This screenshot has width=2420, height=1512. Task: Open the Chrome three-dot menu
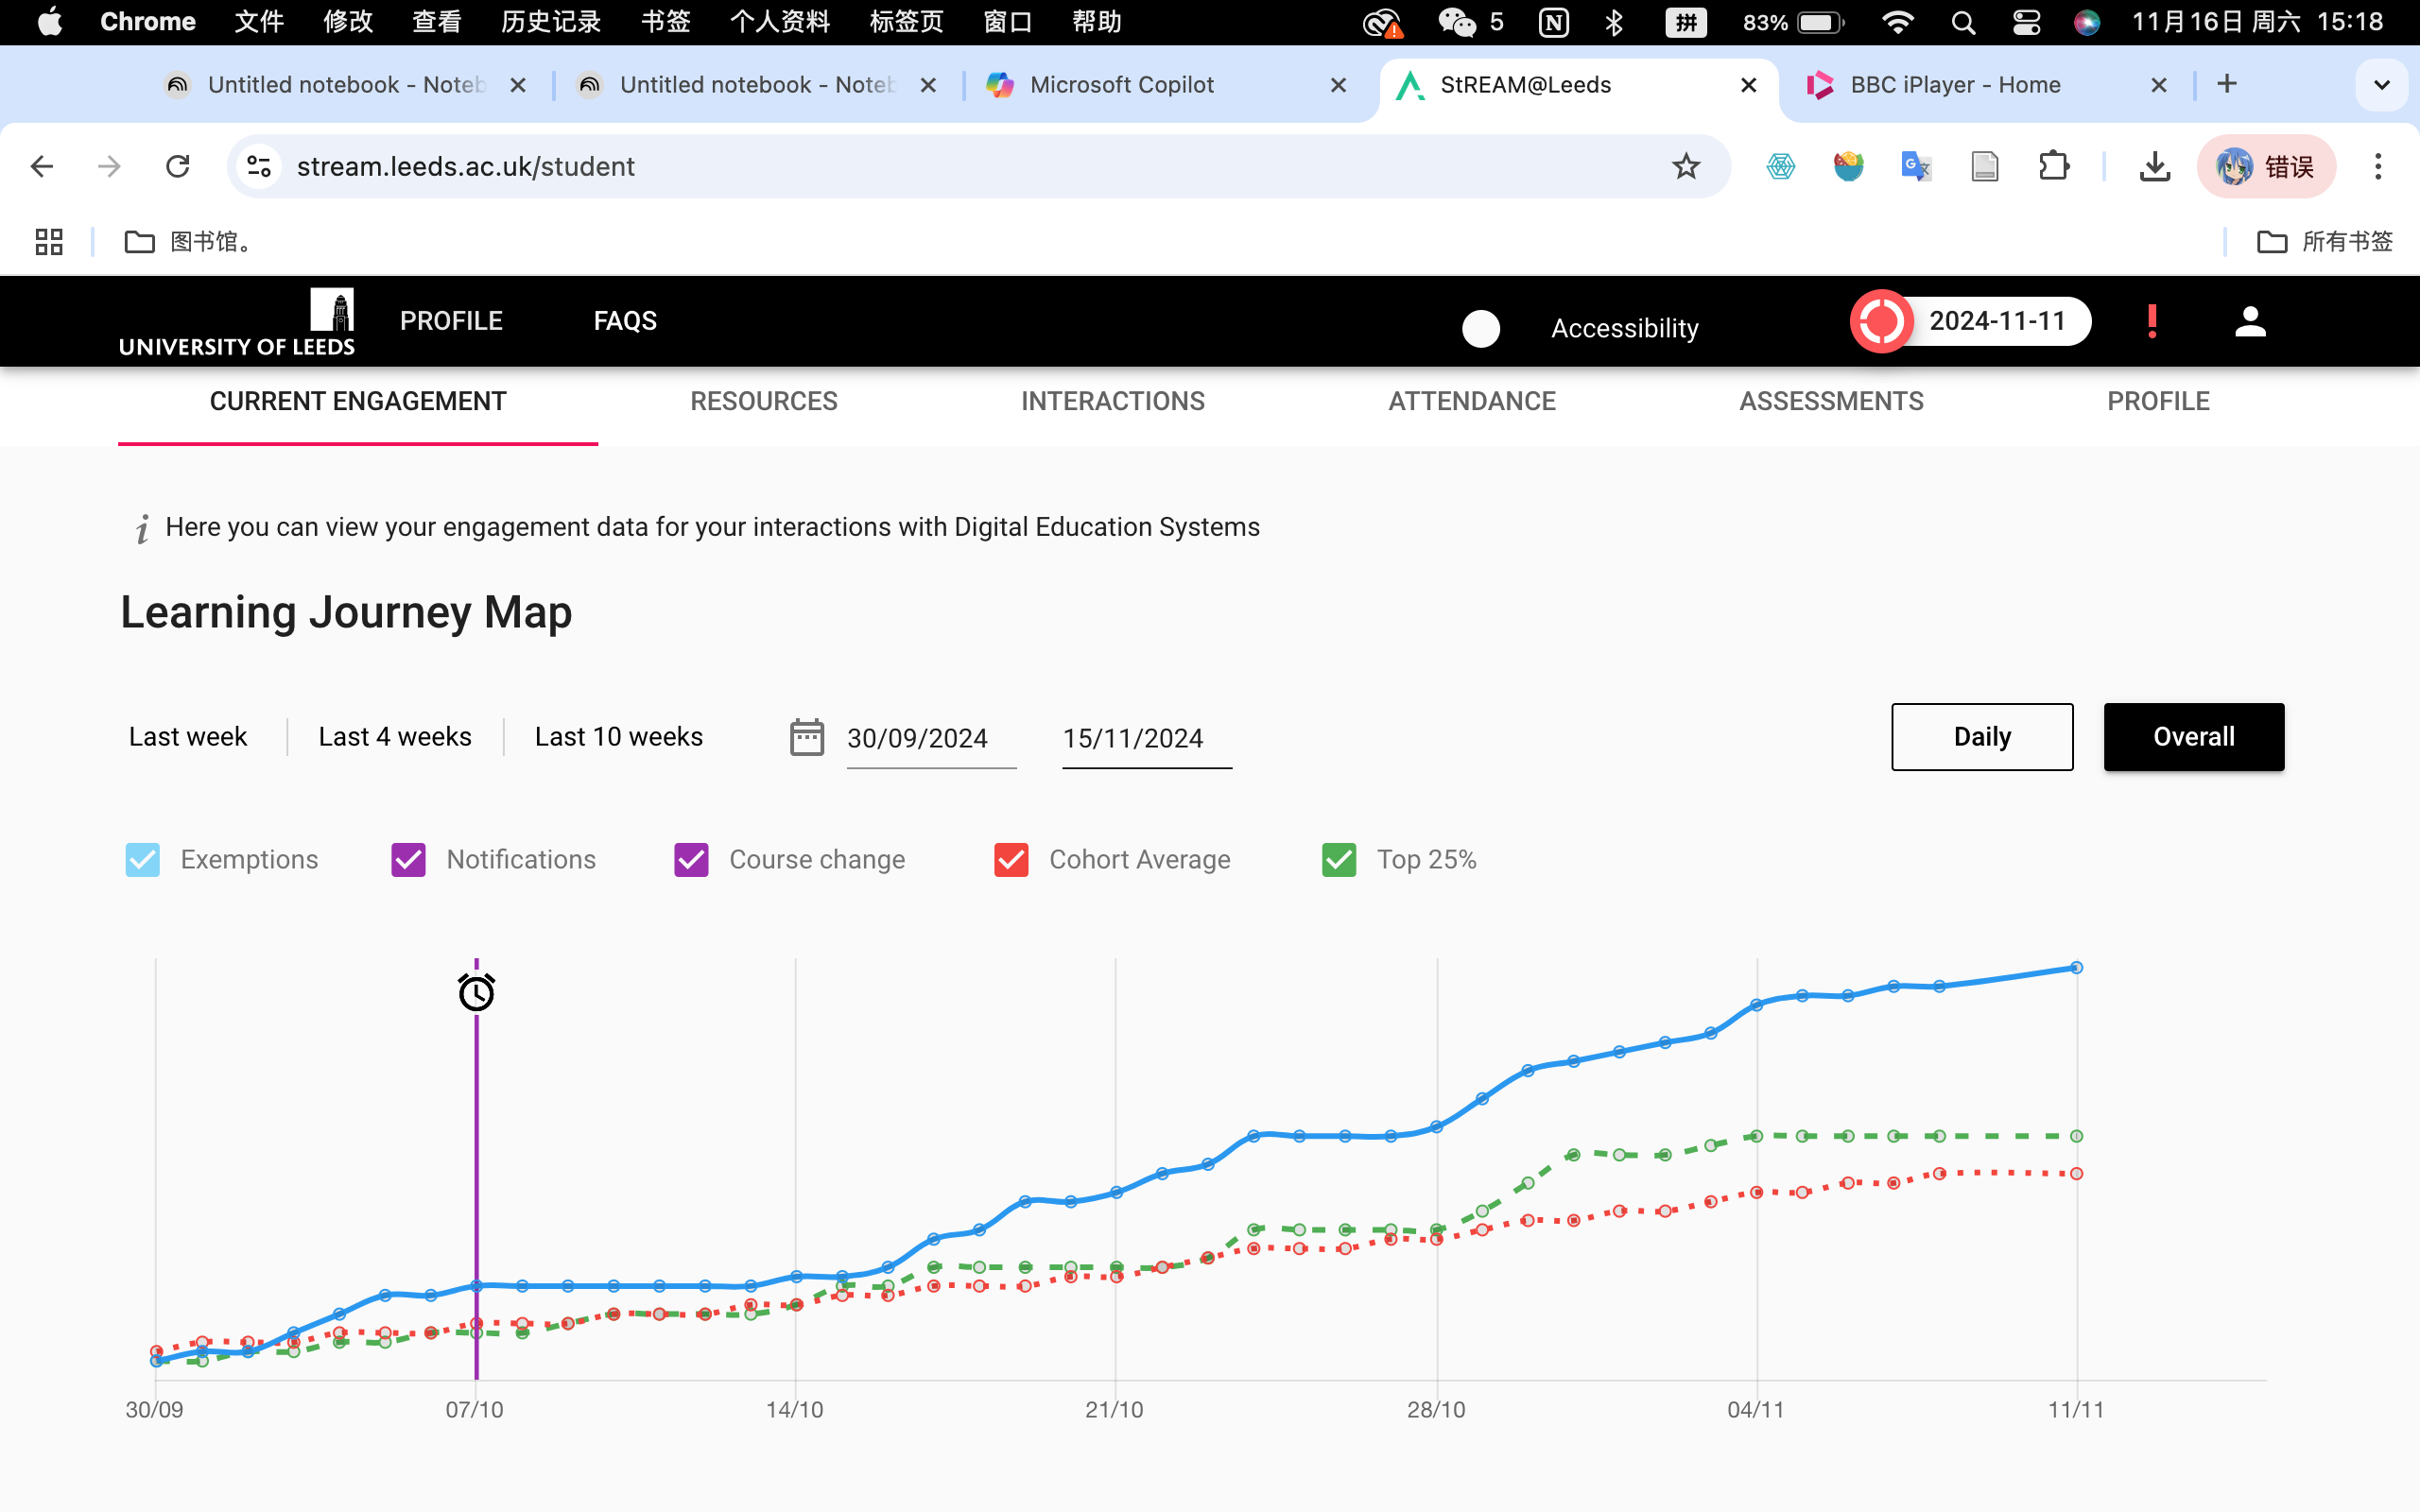[x=2378, y=166]
